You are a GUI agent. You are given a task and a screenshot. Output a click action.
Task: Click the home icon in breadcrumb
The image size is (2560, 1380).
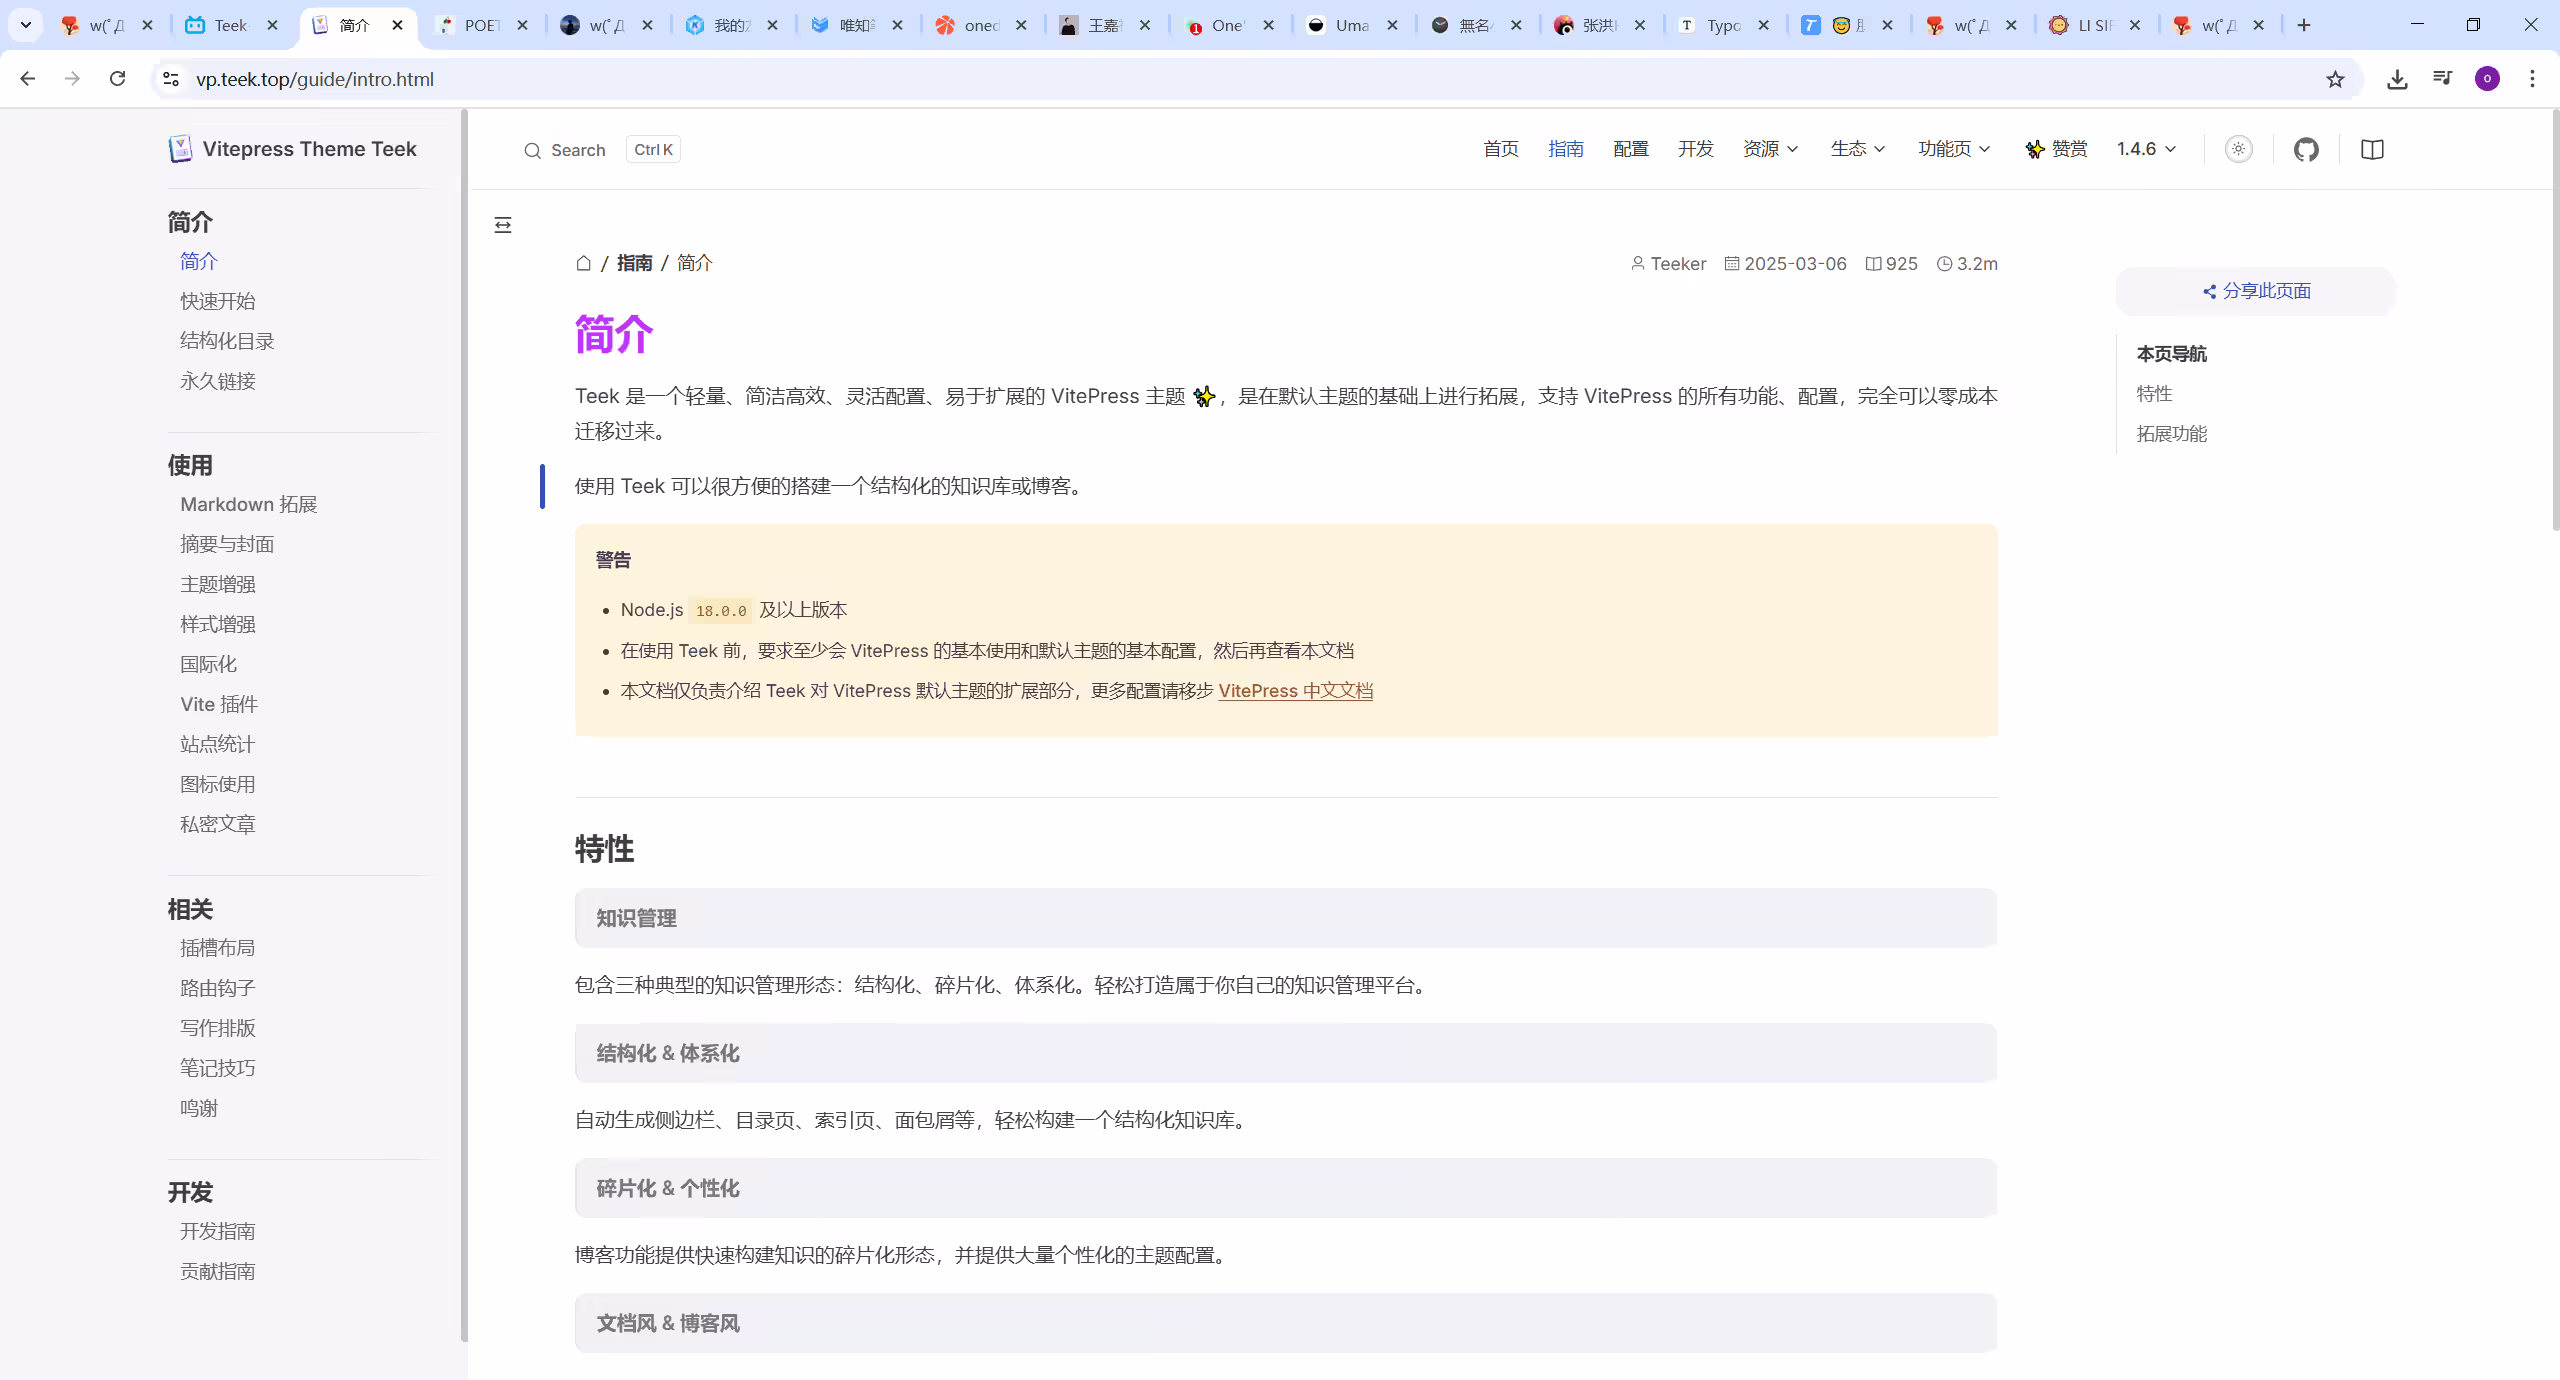tap(584, 263)
